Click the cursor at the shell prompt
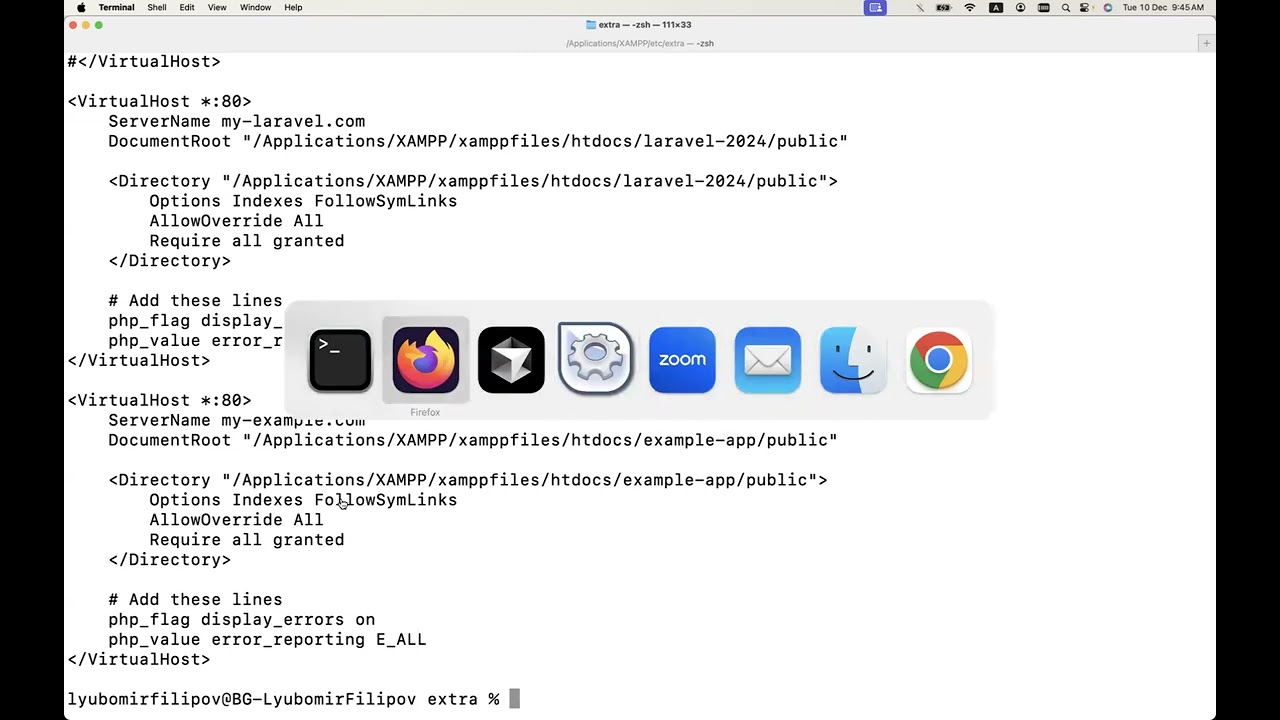This screenshot has height=720, width=1280. pos(514,699)
